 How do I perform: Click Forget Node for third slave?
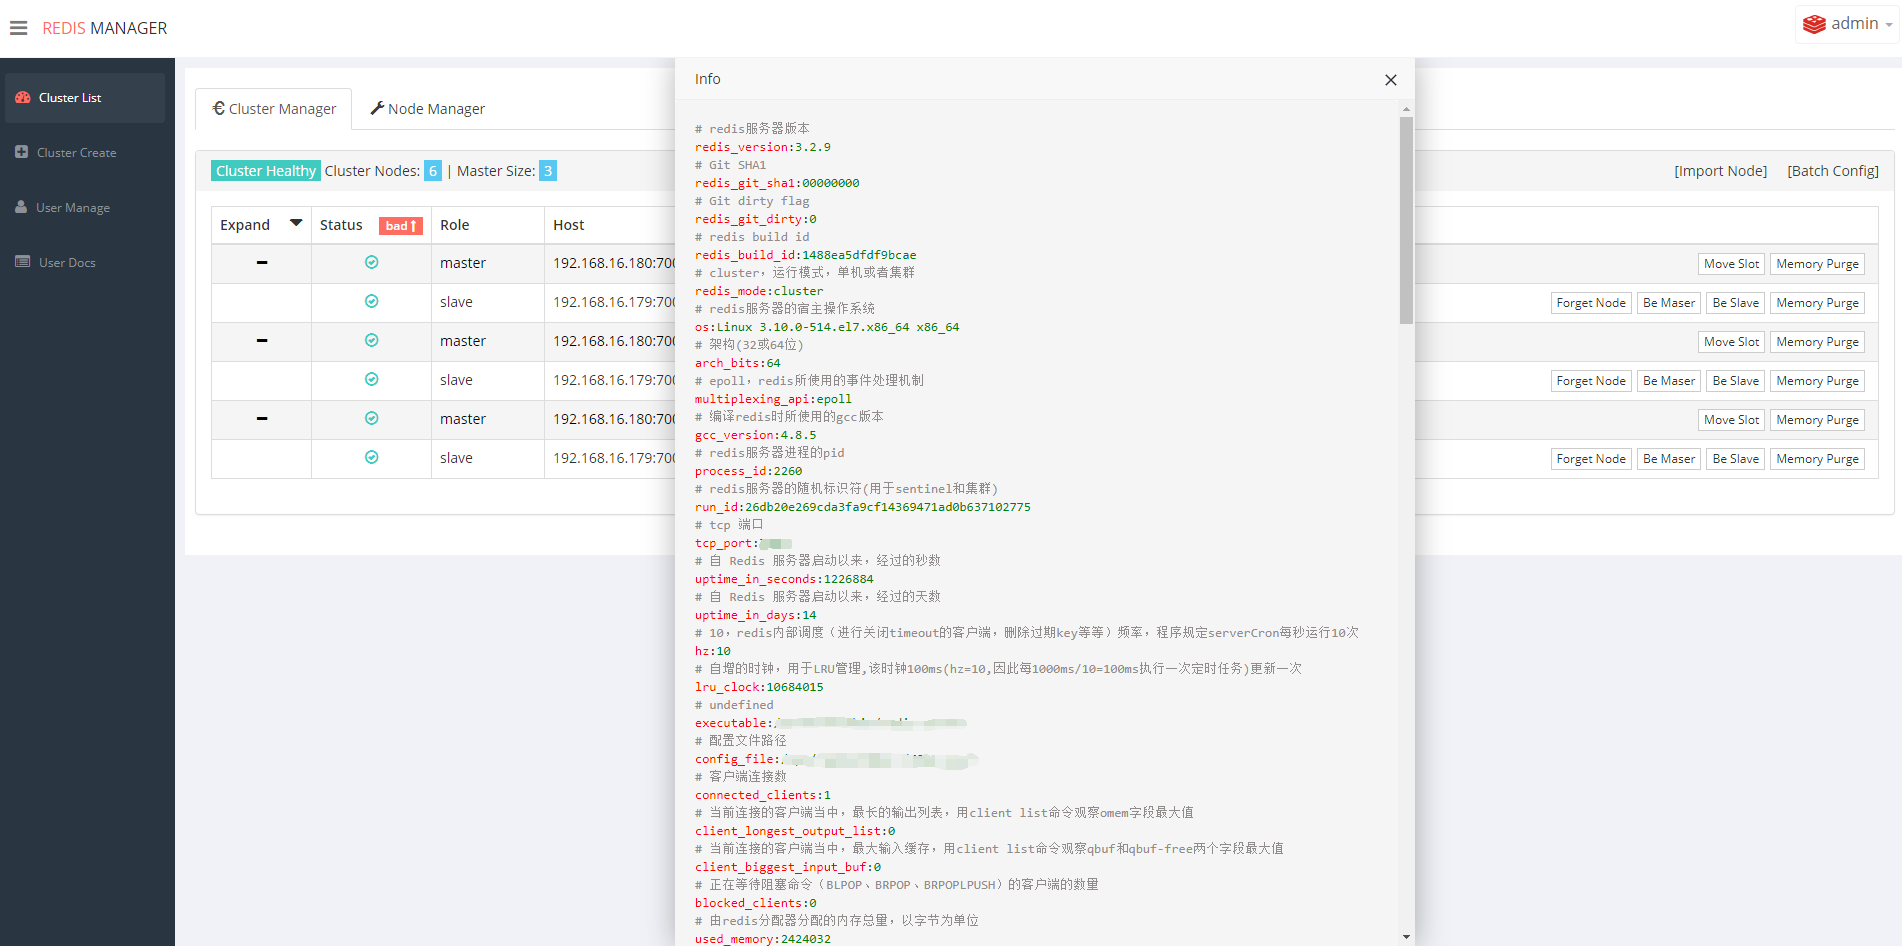coord(1591,459)
